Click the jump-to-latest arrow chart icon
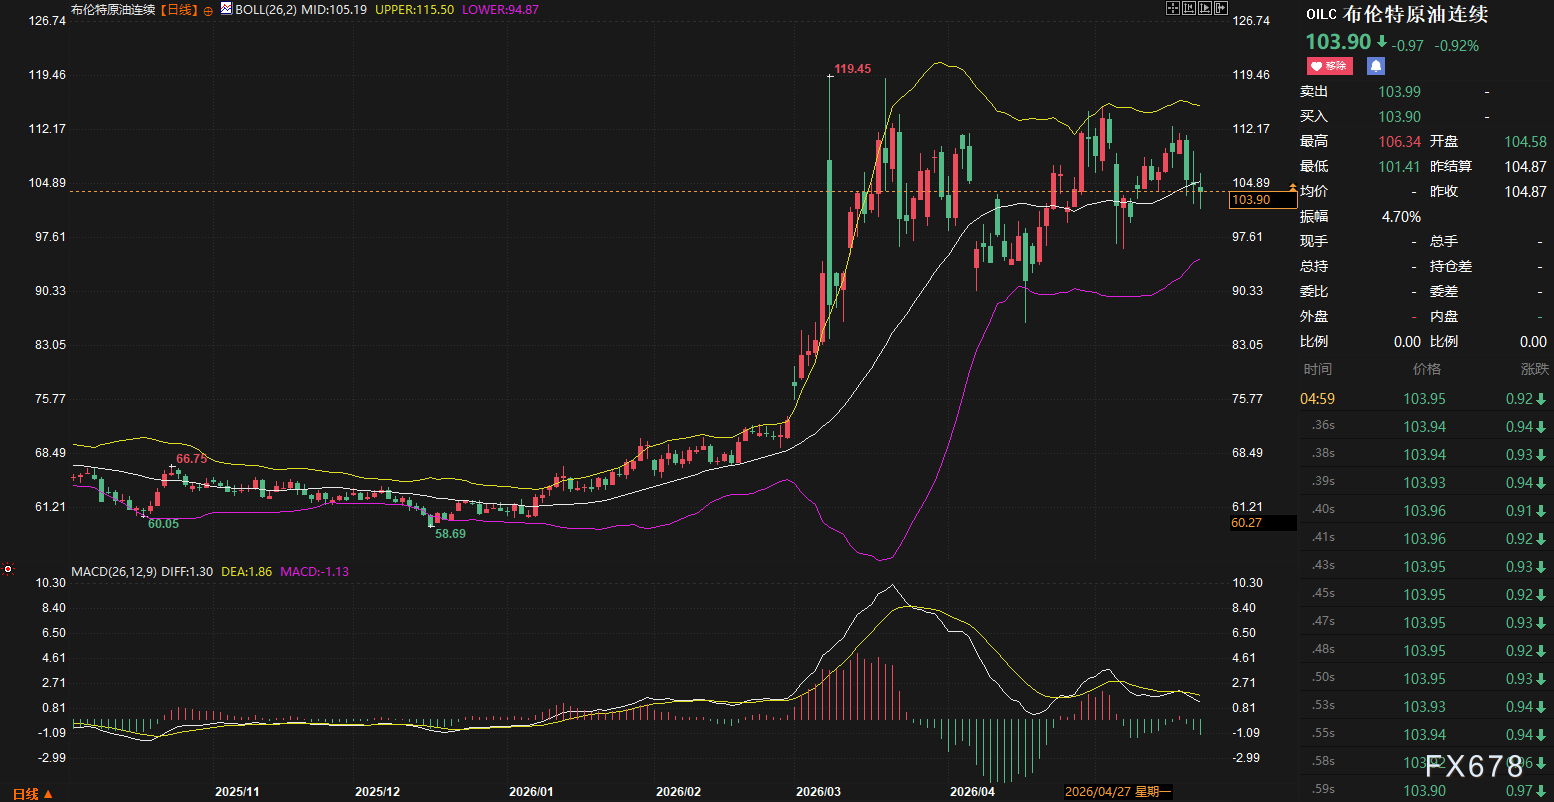Image resolution: width=1554 pixels, height=802 pixels. (1221, 8)
